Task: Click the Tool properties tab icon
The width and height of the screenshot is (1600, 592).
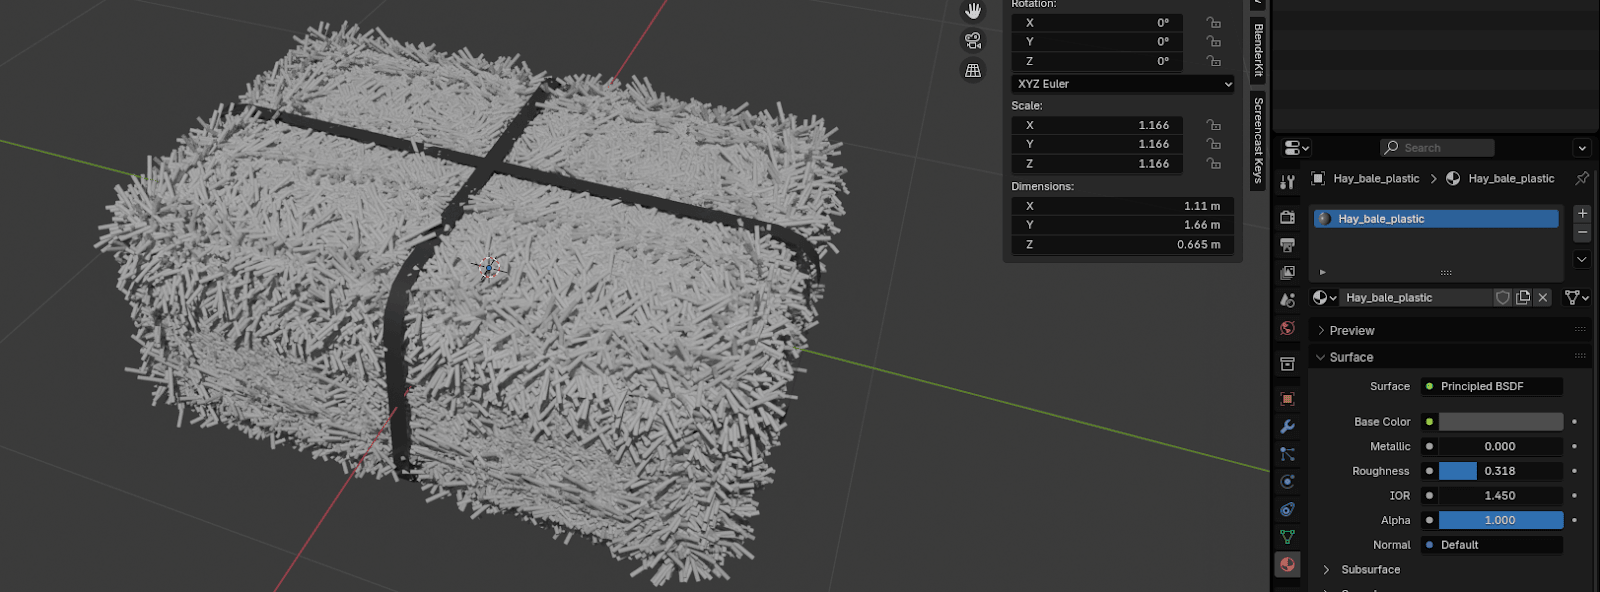Action: click(1287, 182)
